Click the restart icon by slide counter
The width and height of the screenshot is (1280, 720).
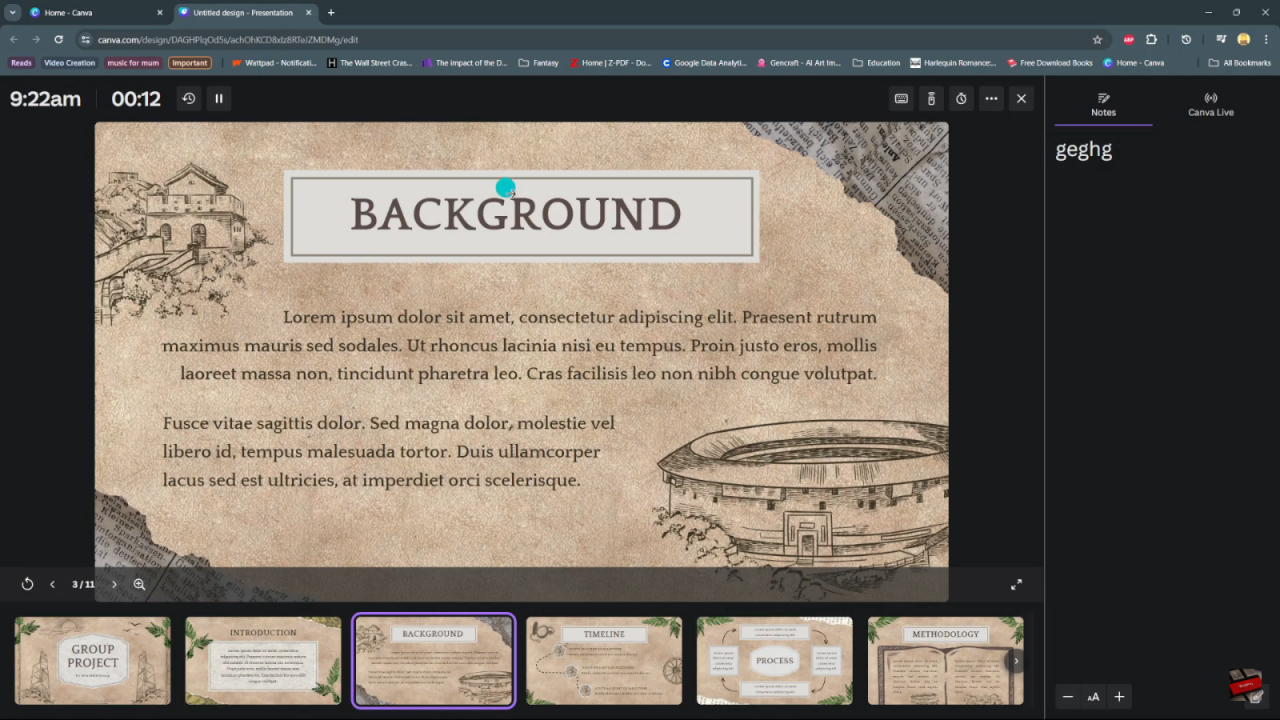27,584
